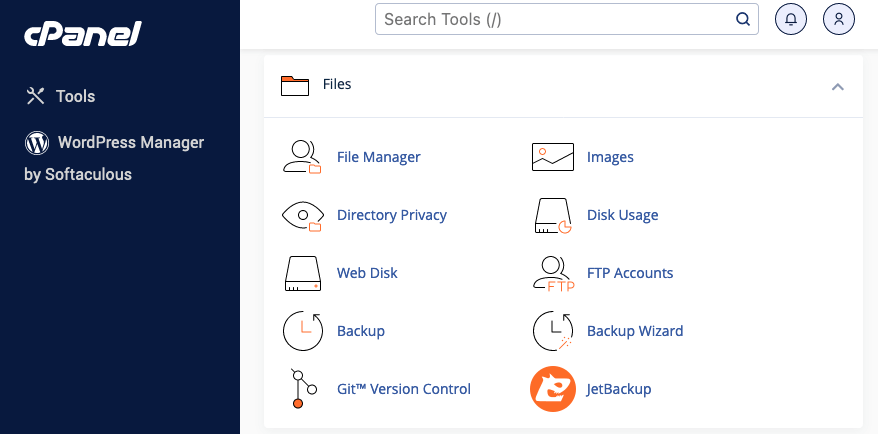Open the Git Version Control icon
878x434 pixels.
coord(302,389)
